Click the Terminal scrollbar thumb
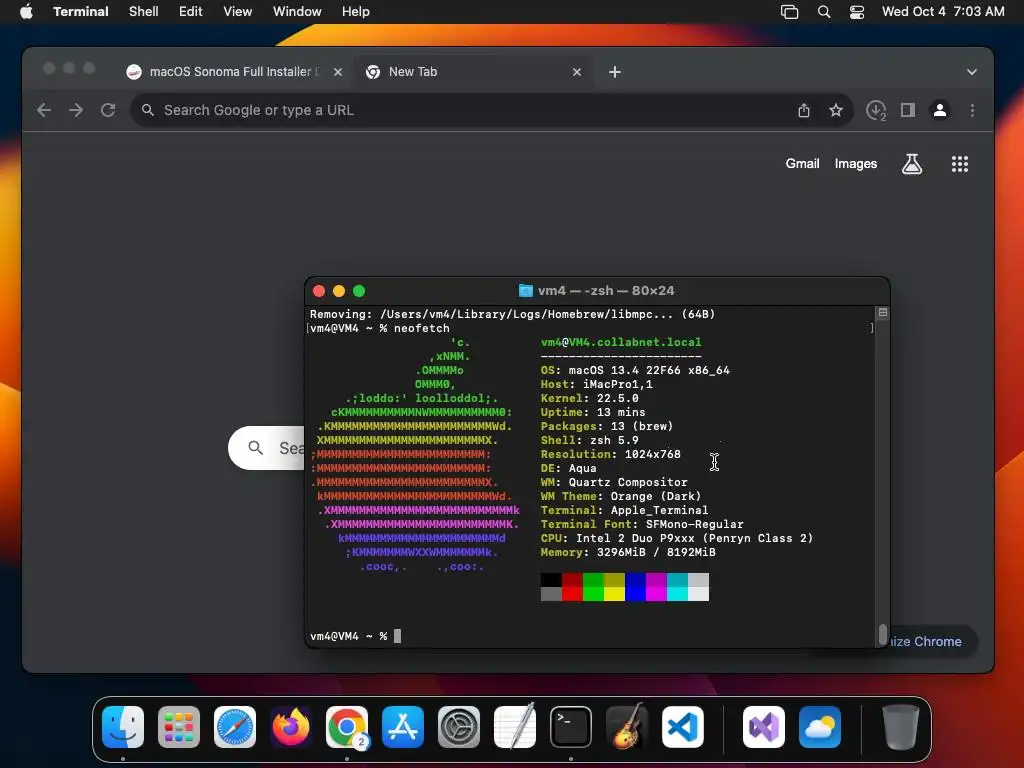The width and height of the screenshot is (1024, 768). point(882,634)
